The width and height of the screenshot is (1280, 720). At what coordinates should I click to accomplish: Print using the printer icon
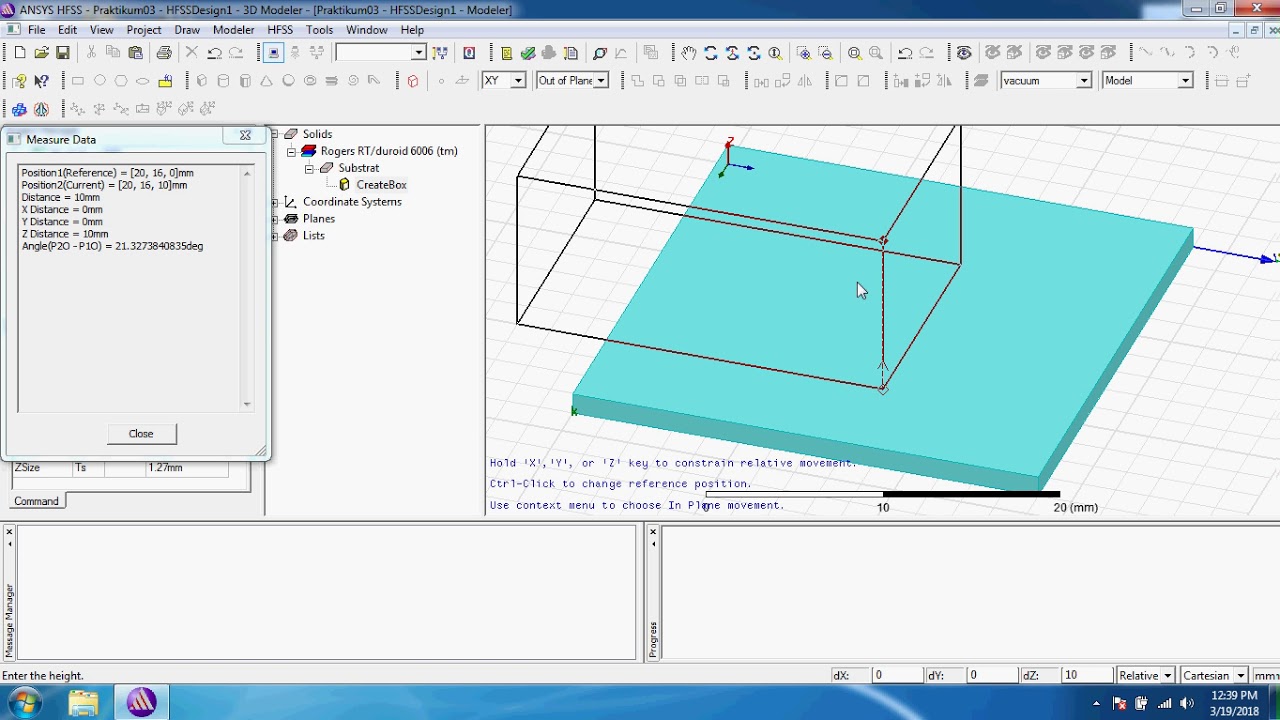pos(164,53)
